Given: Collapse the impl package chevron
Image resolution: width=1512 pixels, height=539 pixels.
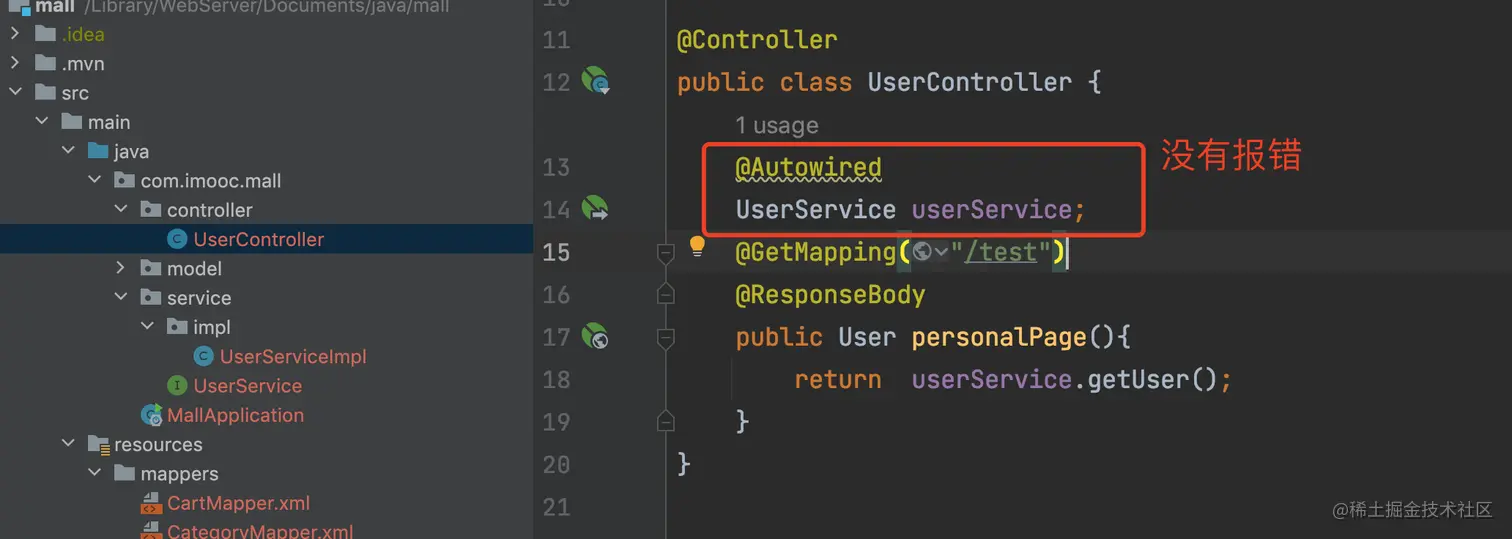Looking at the screenshot, I should tap(147, 327).
